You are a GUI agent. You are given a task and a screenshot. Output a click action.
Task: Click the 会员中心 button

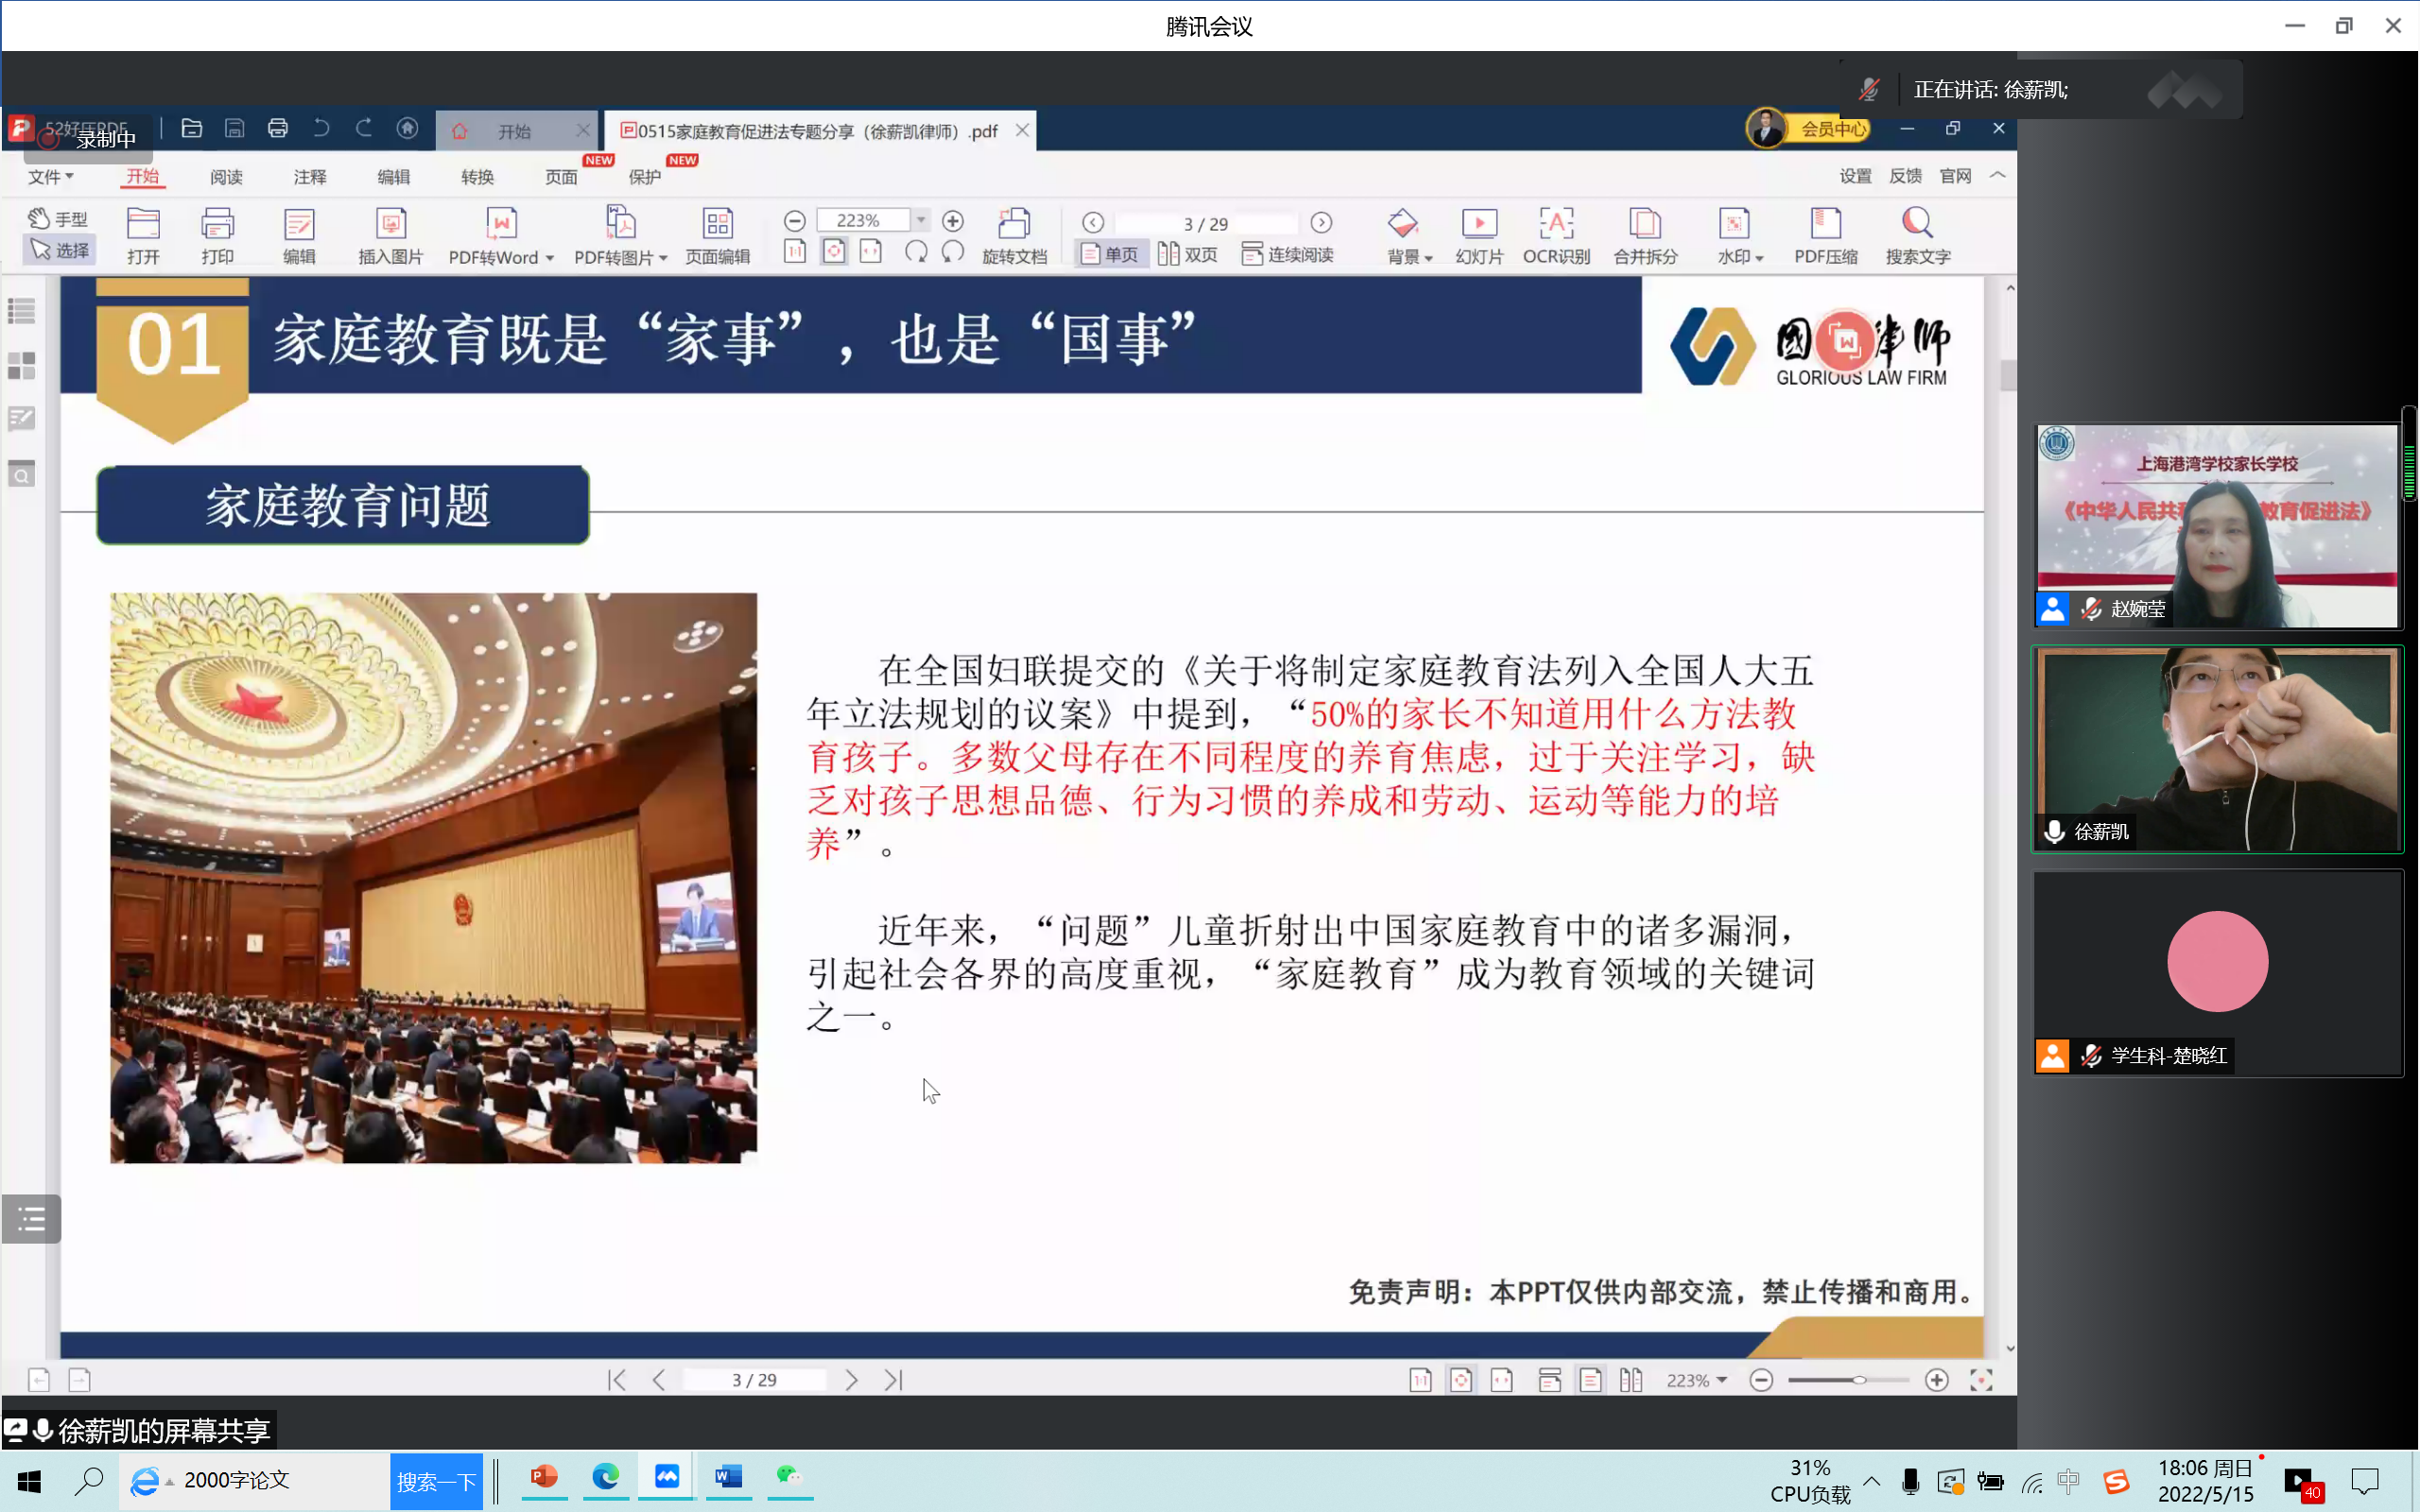pyautogui.click(x=1833, y=129)
